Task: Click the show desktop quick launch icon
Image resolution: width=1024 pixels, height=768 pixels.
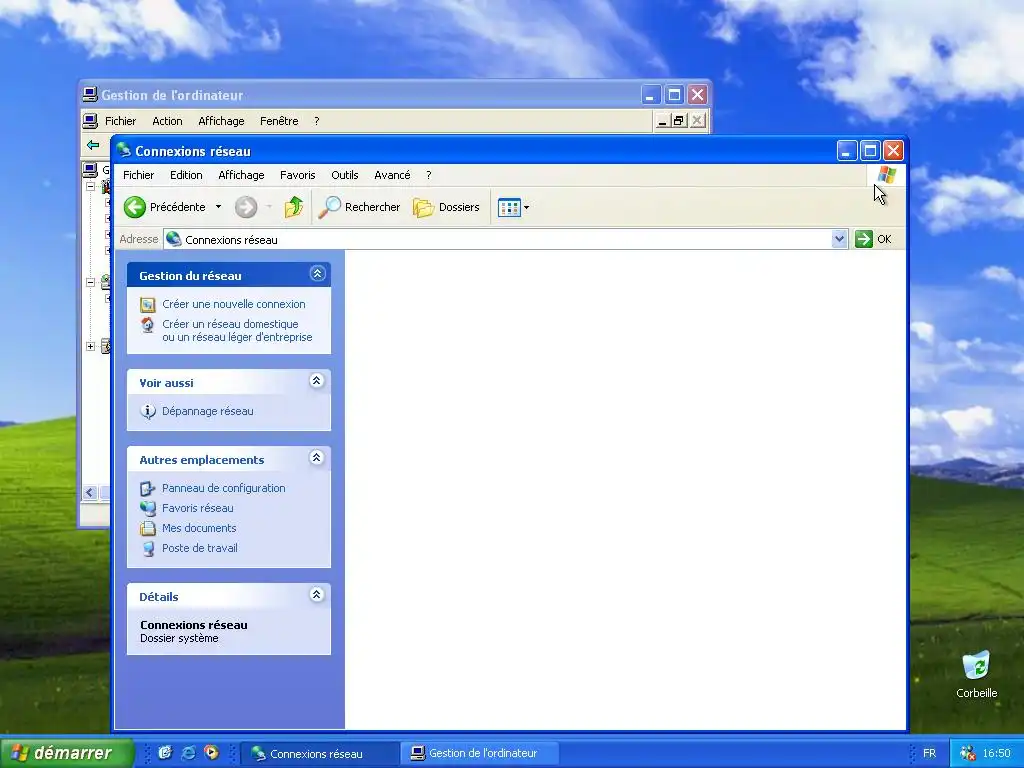Action: coord(165,753)
